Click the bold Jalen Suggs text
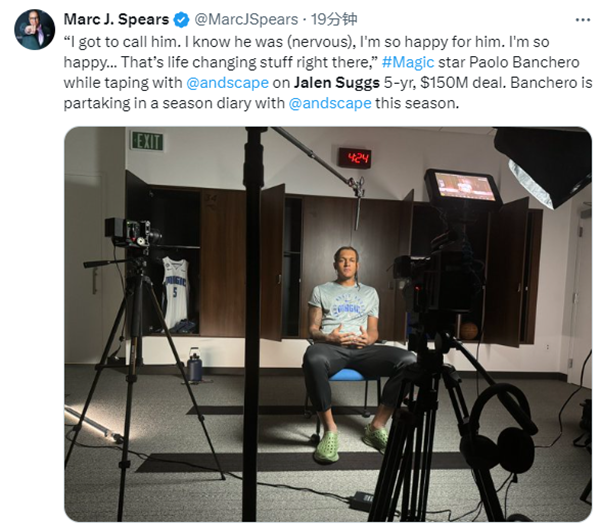The image size is (600, 524). pyautogui.click(x=337, y=83)
